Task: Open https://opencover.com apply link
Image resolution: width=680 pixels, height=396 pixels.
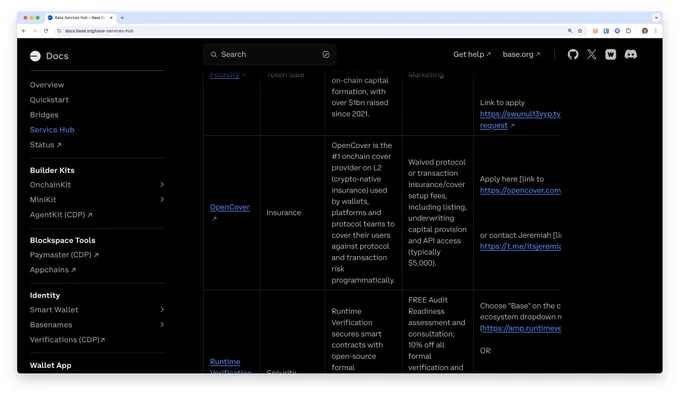Action: pyautogui.click(x=520, y=190)
